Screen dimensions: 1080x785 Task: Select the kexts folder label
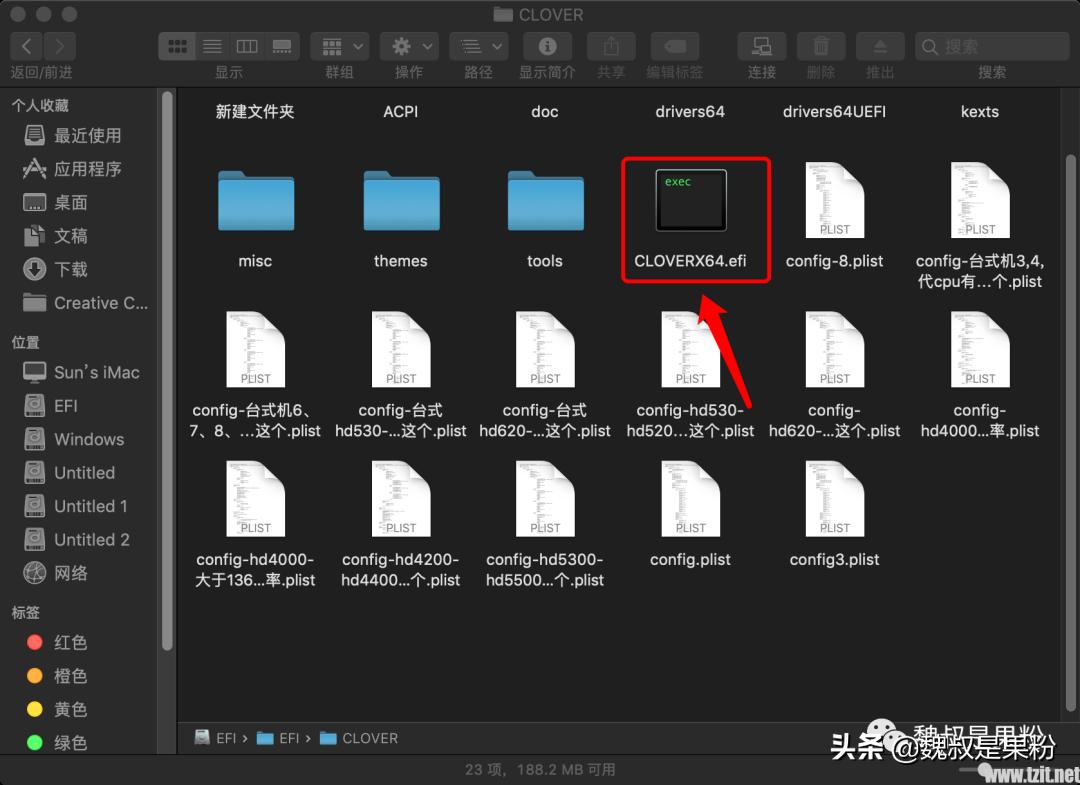point(979,112)
